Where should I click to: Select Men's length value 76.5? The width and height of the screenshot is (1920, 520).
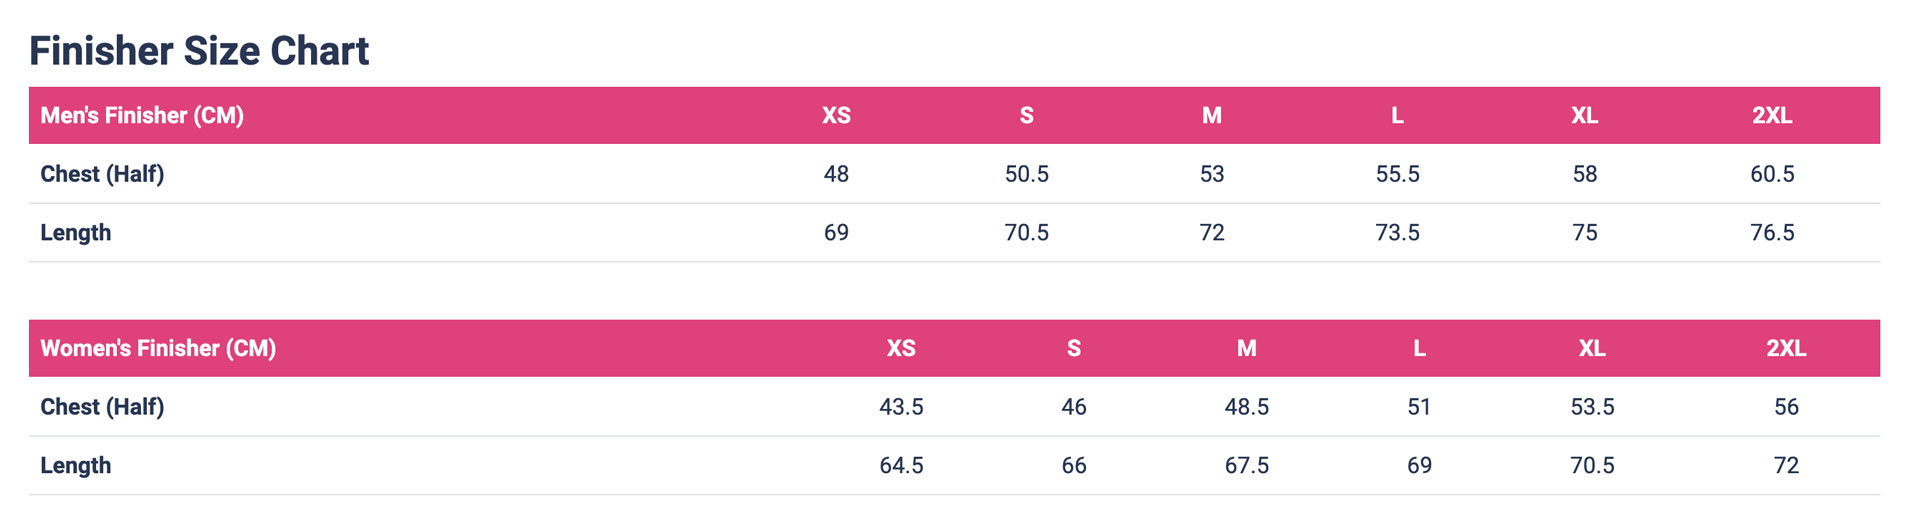coord(1772,233)
